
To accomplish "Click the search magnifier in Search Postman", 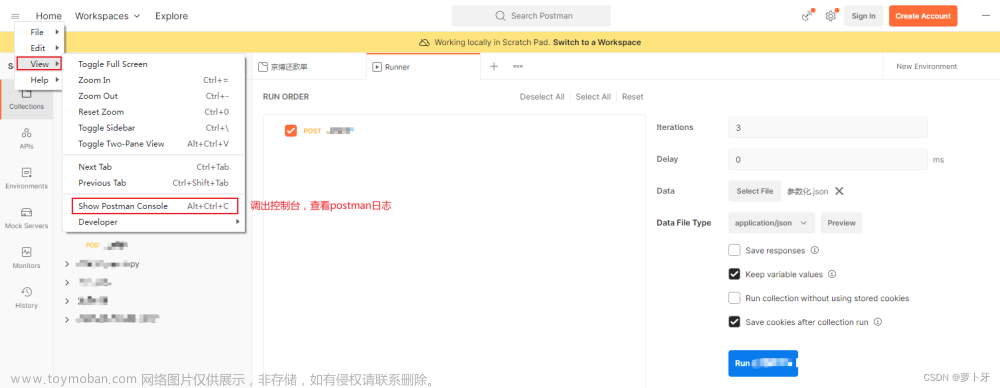I will point(501,16).
